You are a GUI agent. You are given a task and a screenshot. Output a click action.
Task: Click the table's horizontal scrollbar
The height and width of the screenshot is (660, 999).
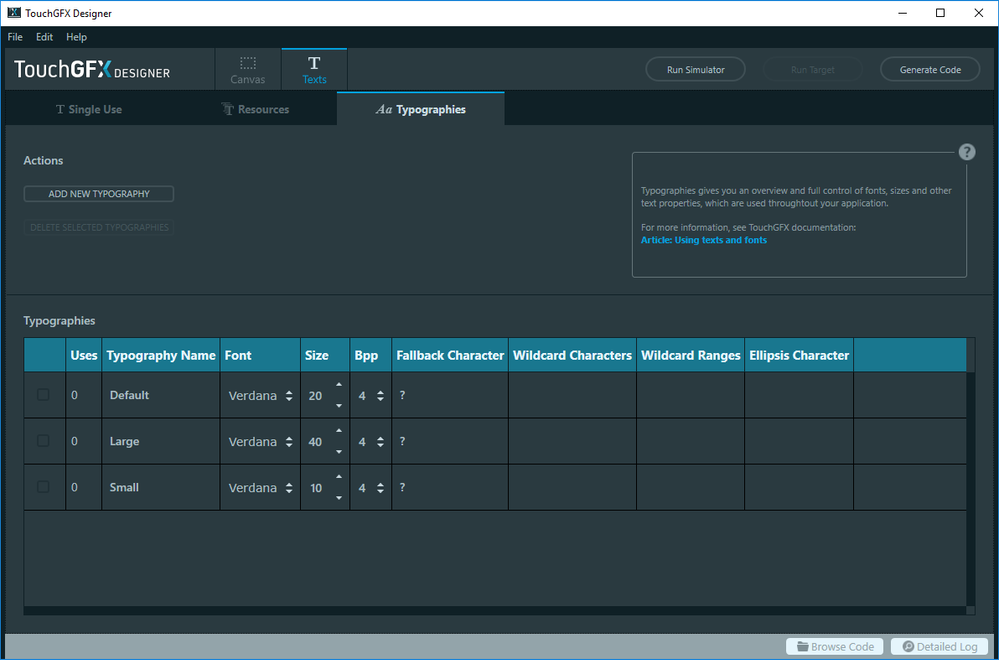pyautogui.click(x=495, y=610)
